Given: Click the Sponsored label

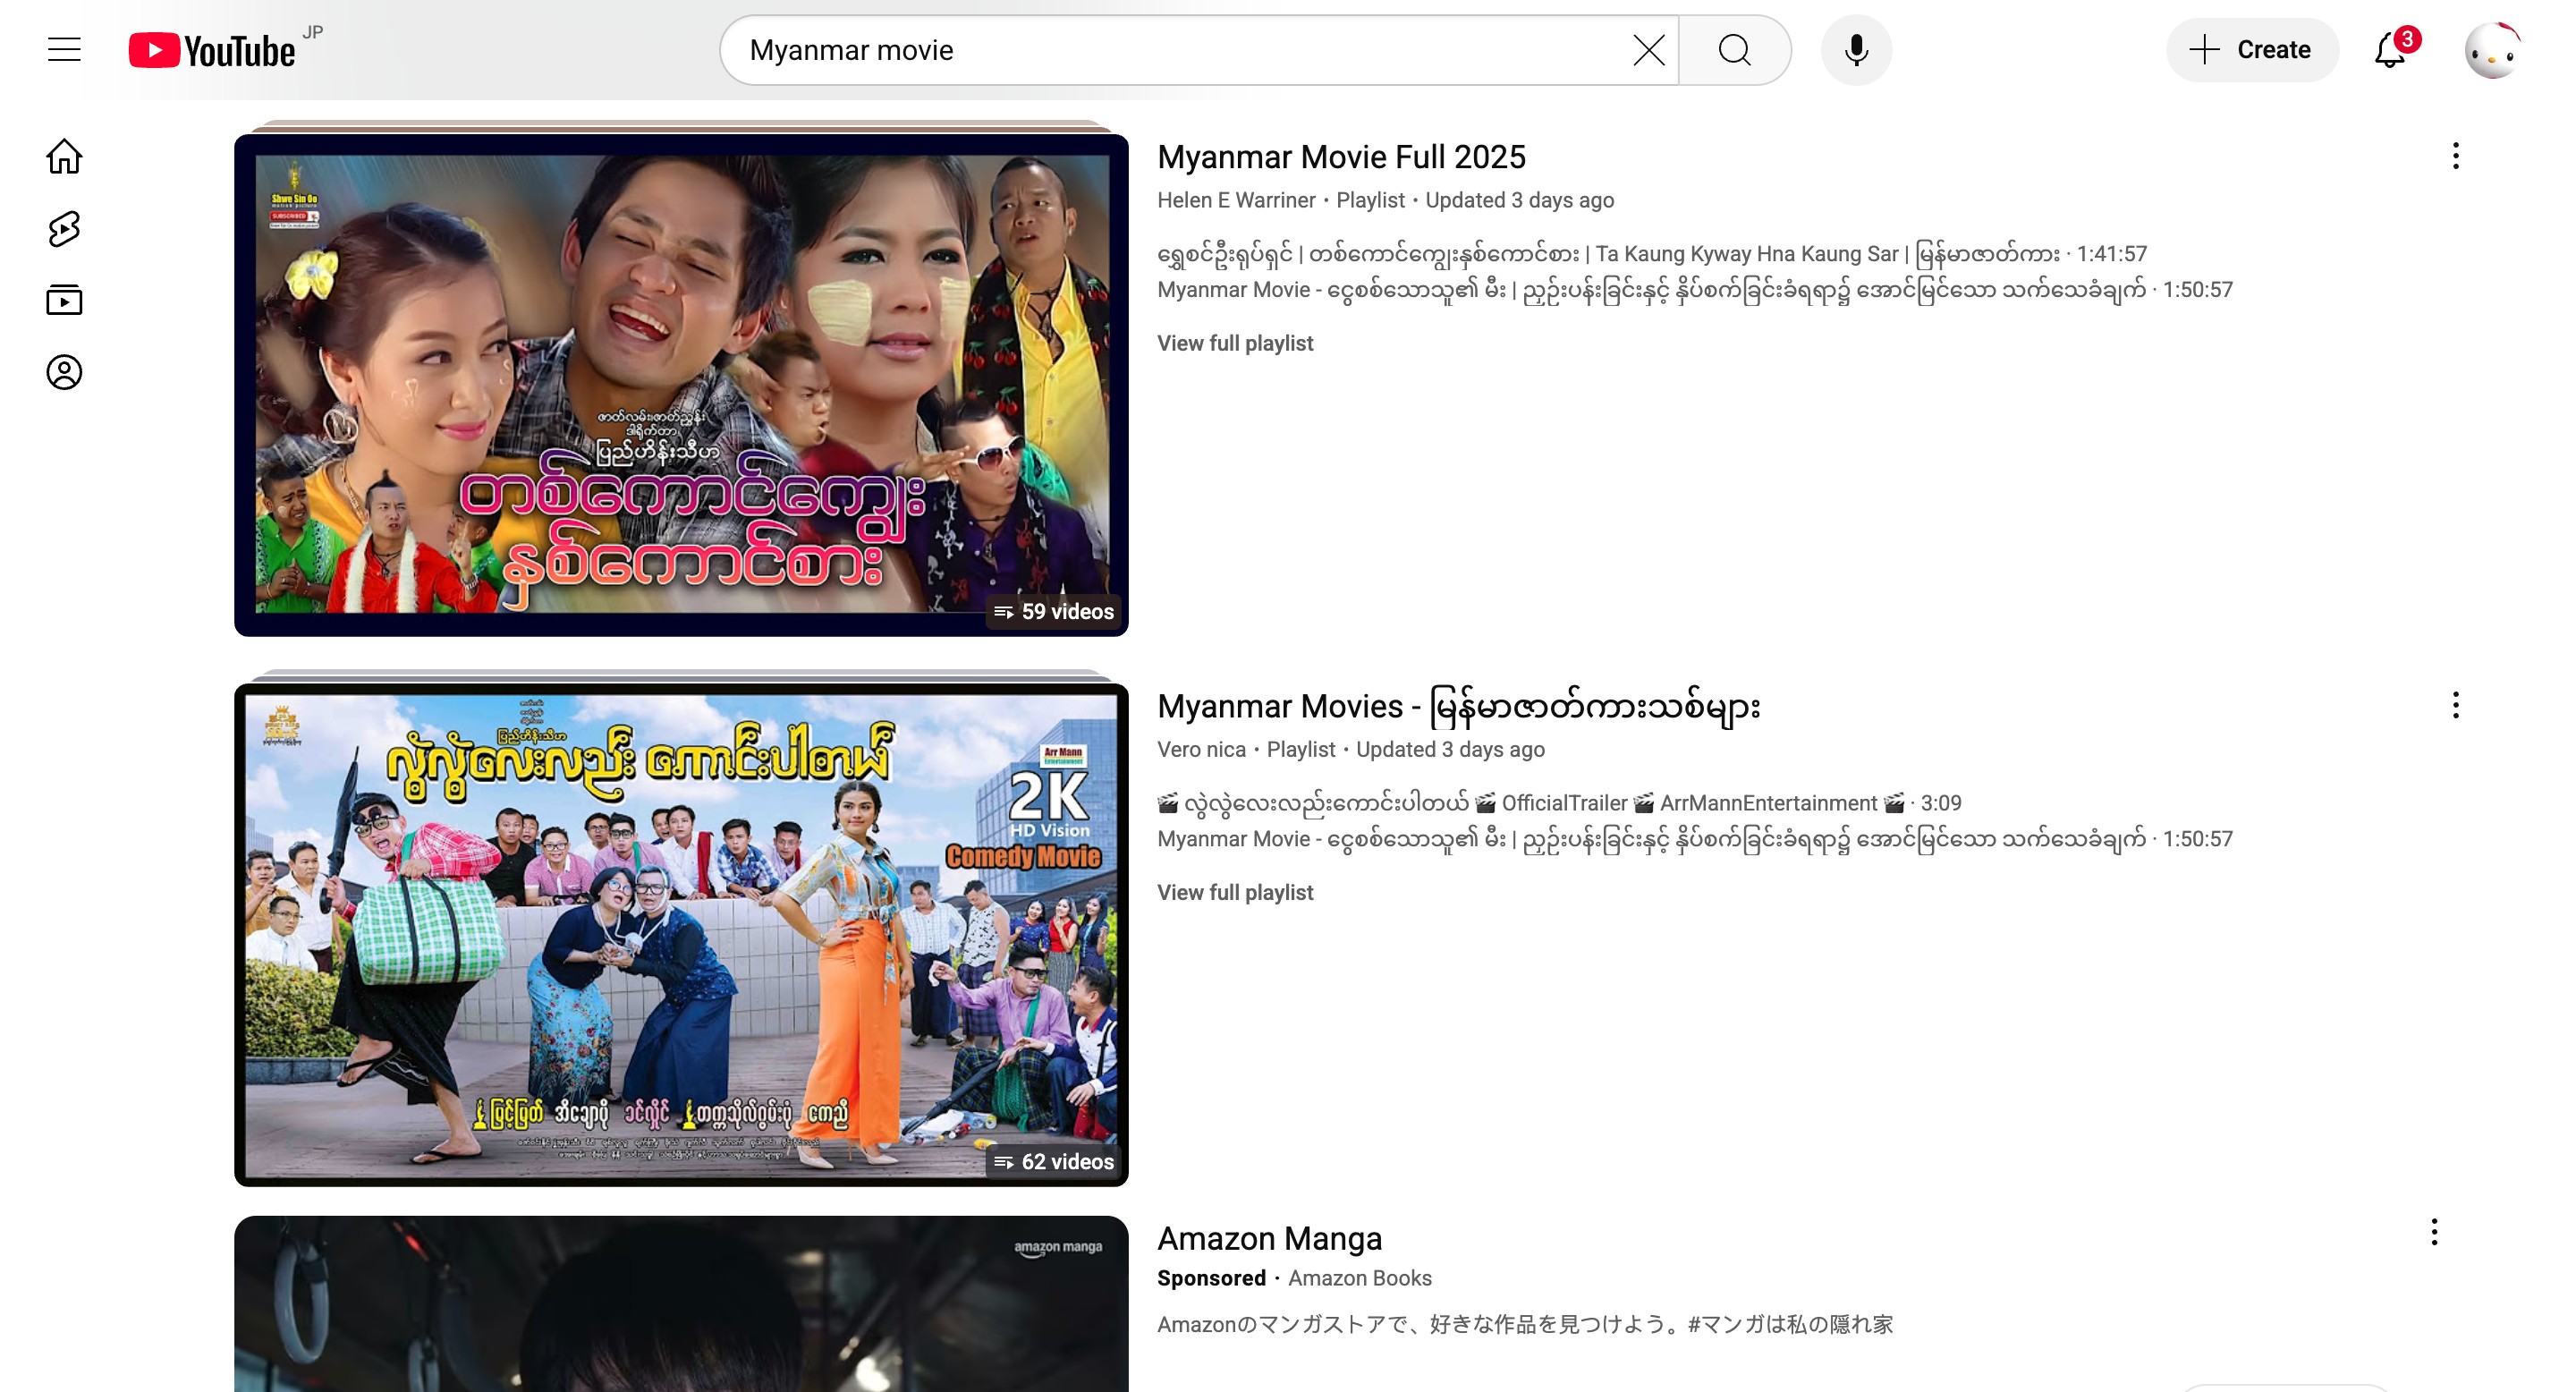Looking at the screenshot, I should point(1211,1278).
